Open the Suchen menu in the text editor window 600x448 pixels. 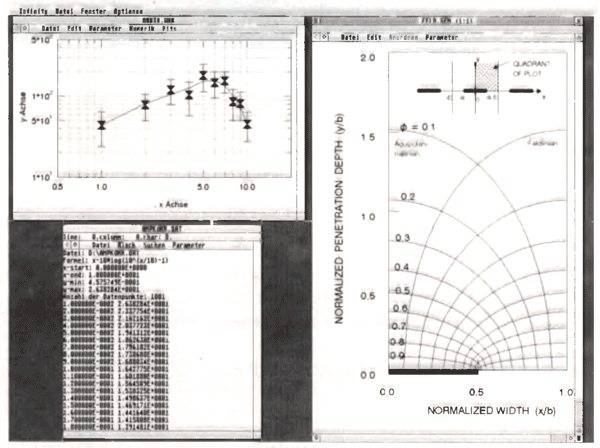155,243
